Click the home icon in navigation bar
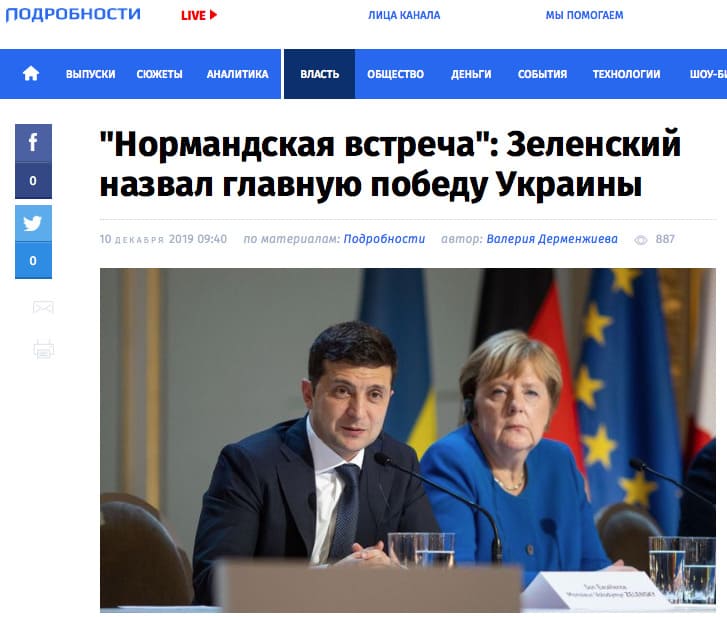This screenshot has width=727, height=617. pyautogui.click(x=31, y=74)
